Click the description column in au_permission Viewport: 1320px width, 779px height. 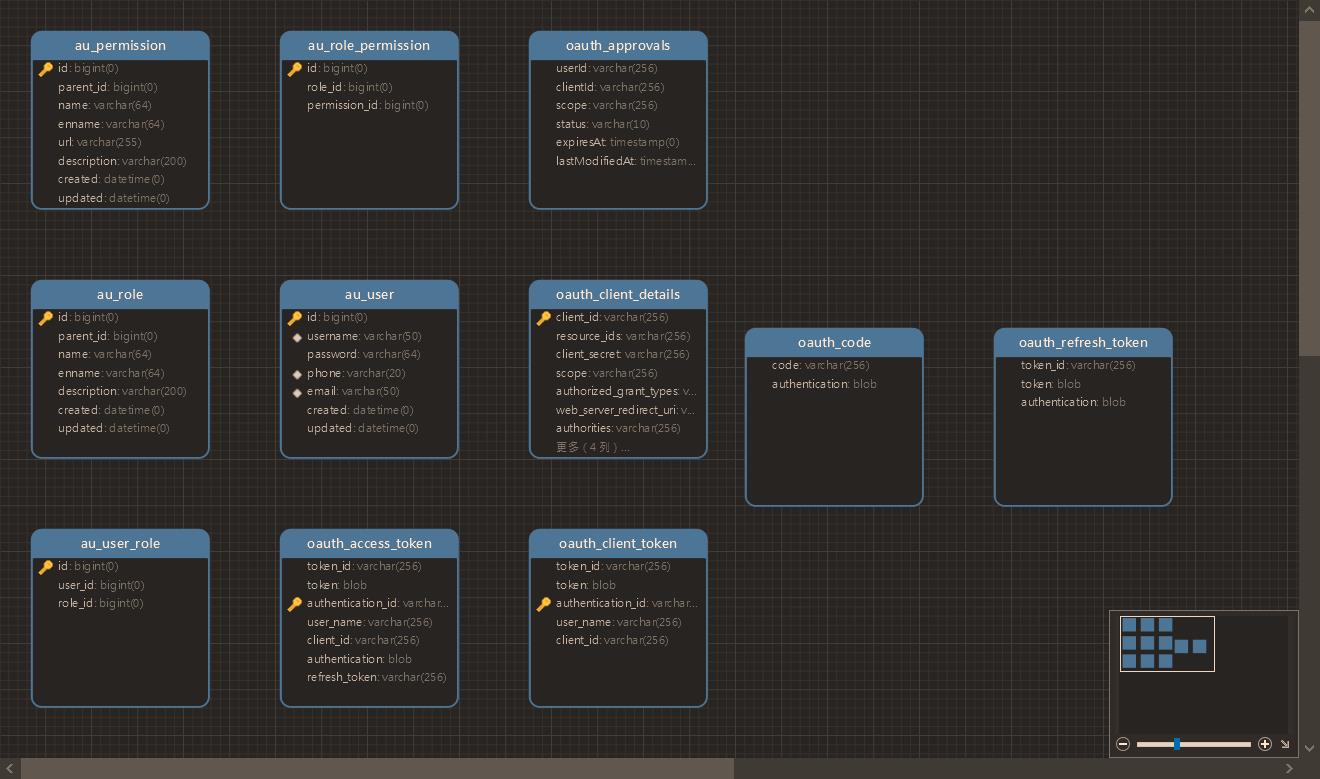(120, 161)
